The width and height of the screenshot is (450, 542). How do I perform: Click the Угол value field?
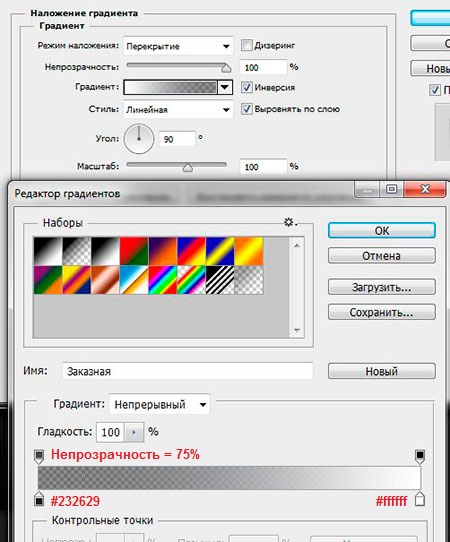pos(177,139)
